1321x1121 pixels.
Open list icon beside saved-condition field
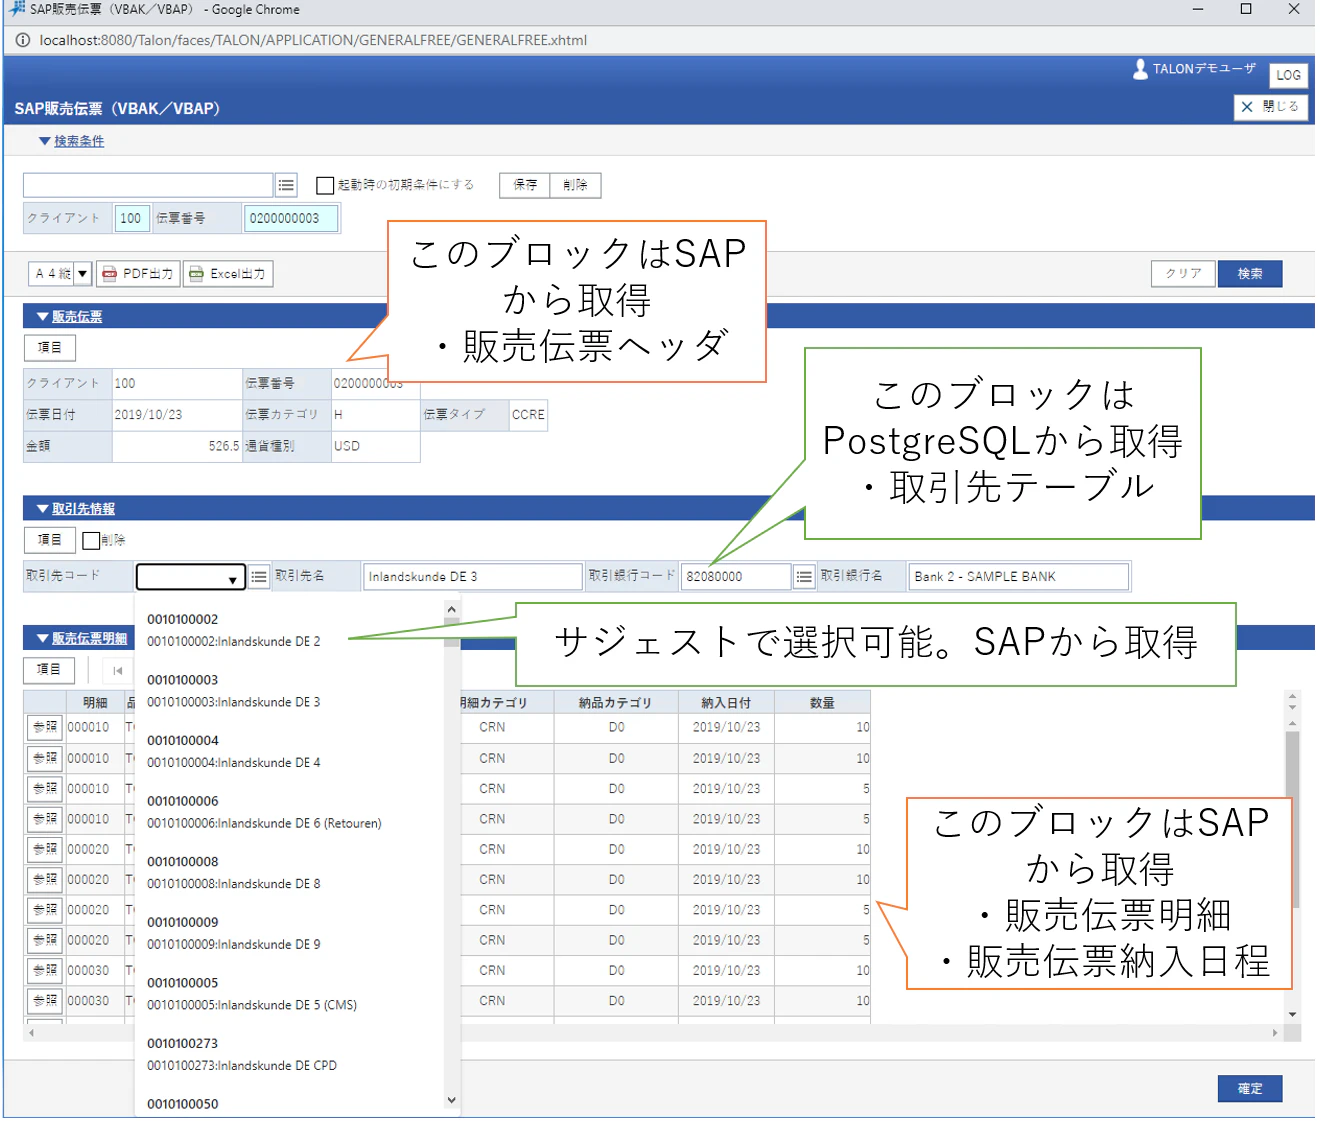coord(287,185)
